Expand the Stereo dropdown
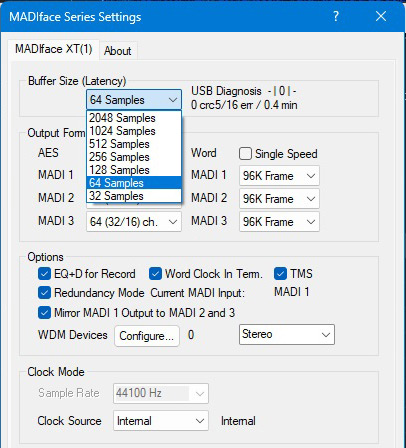The image size is (406, 448). coord(287,334)
